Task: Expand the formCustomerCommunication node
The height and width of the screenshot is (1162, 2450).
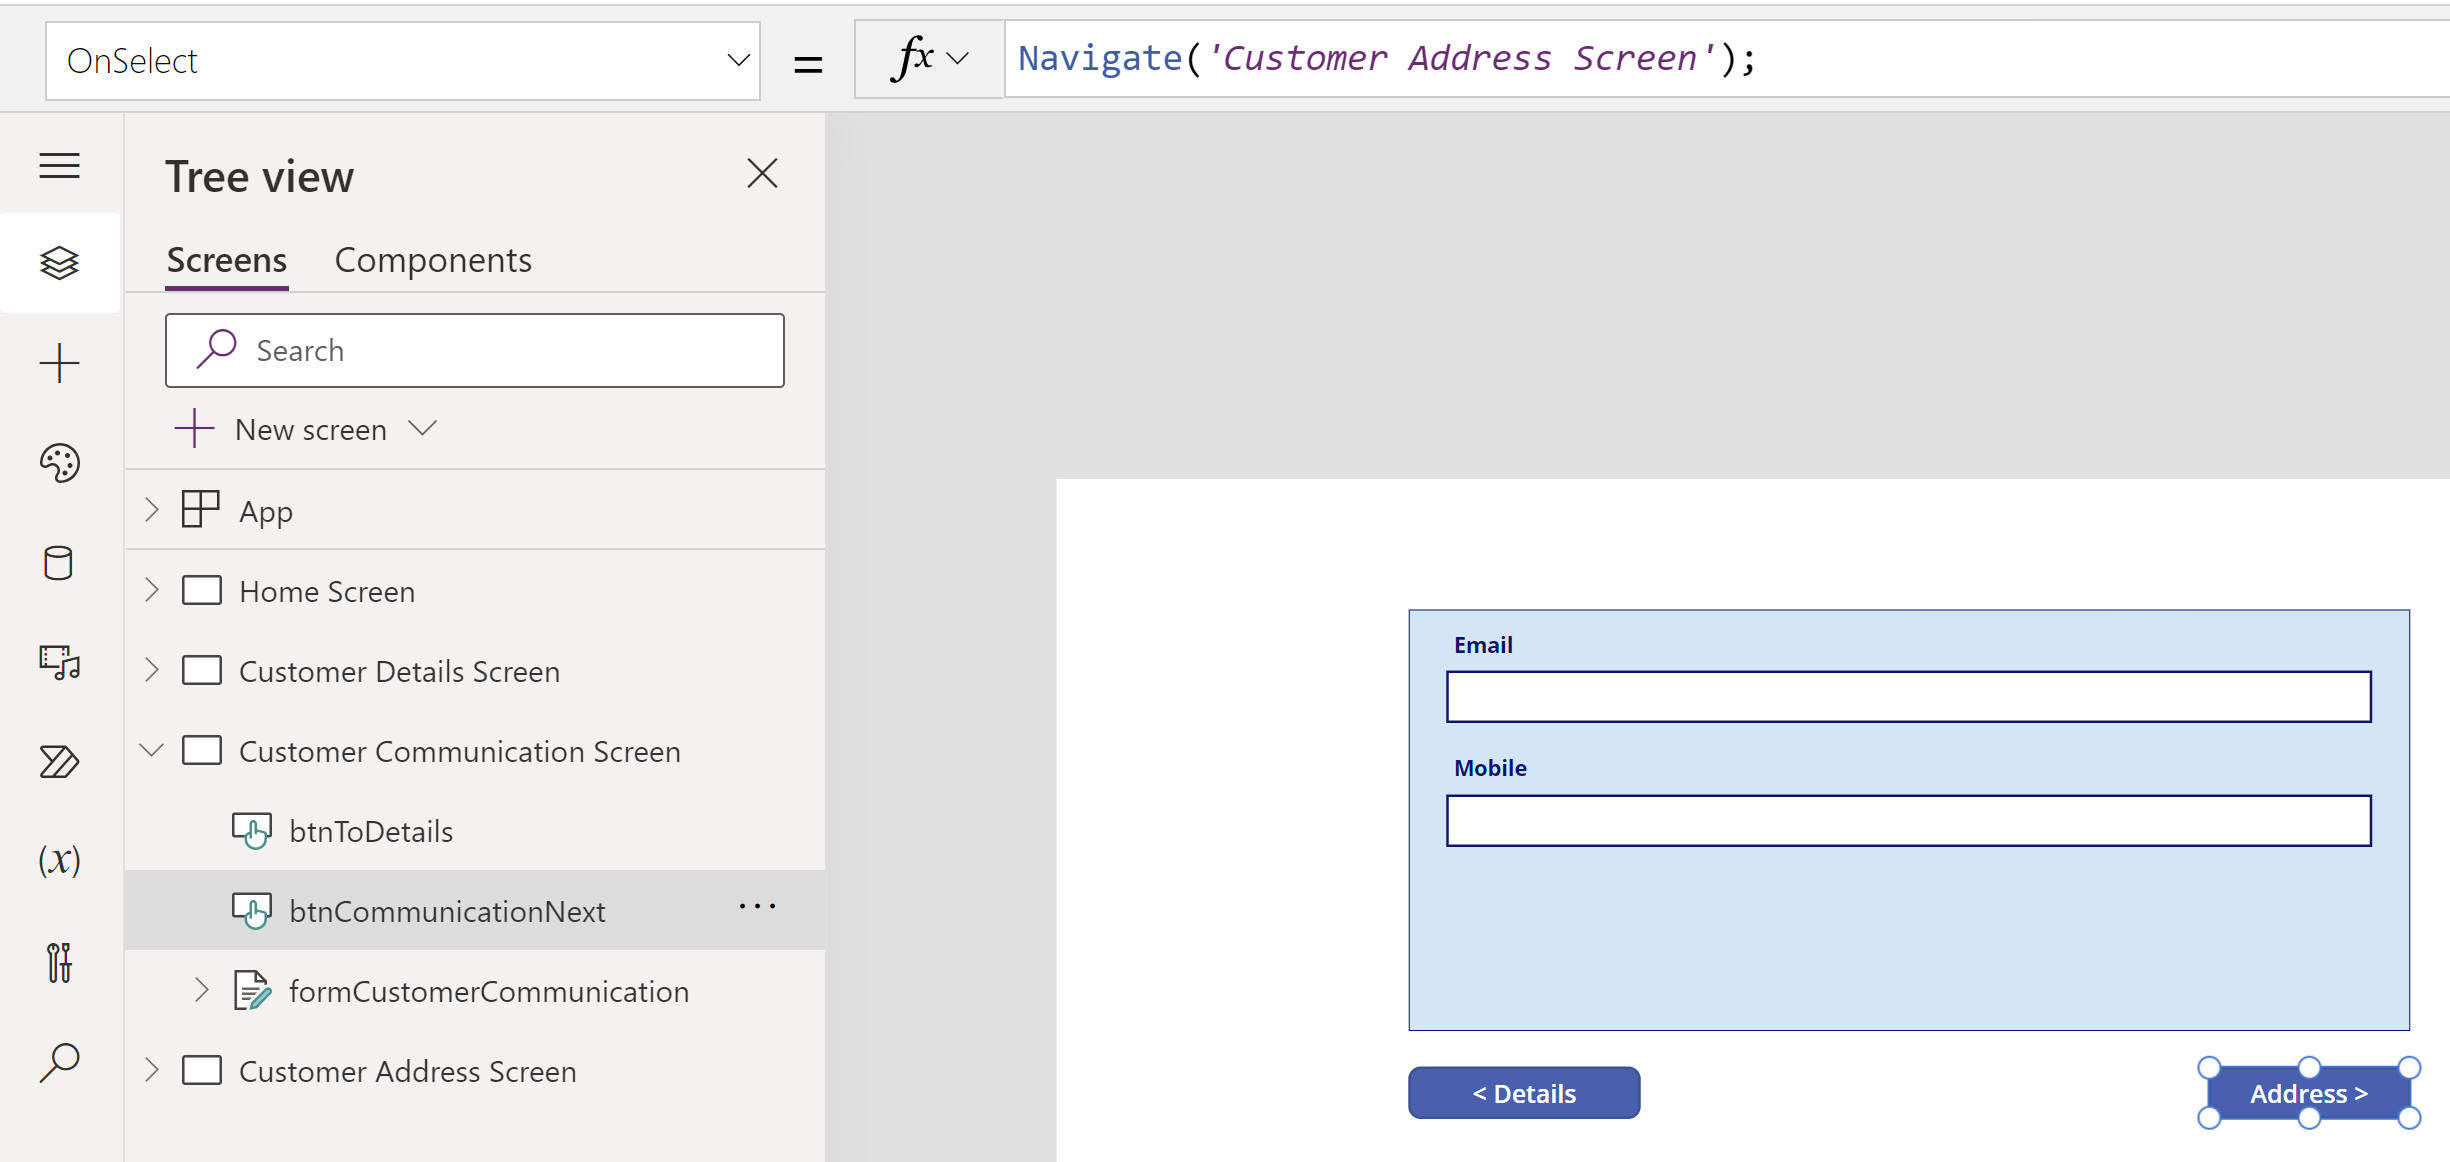Action: (201, 990)
